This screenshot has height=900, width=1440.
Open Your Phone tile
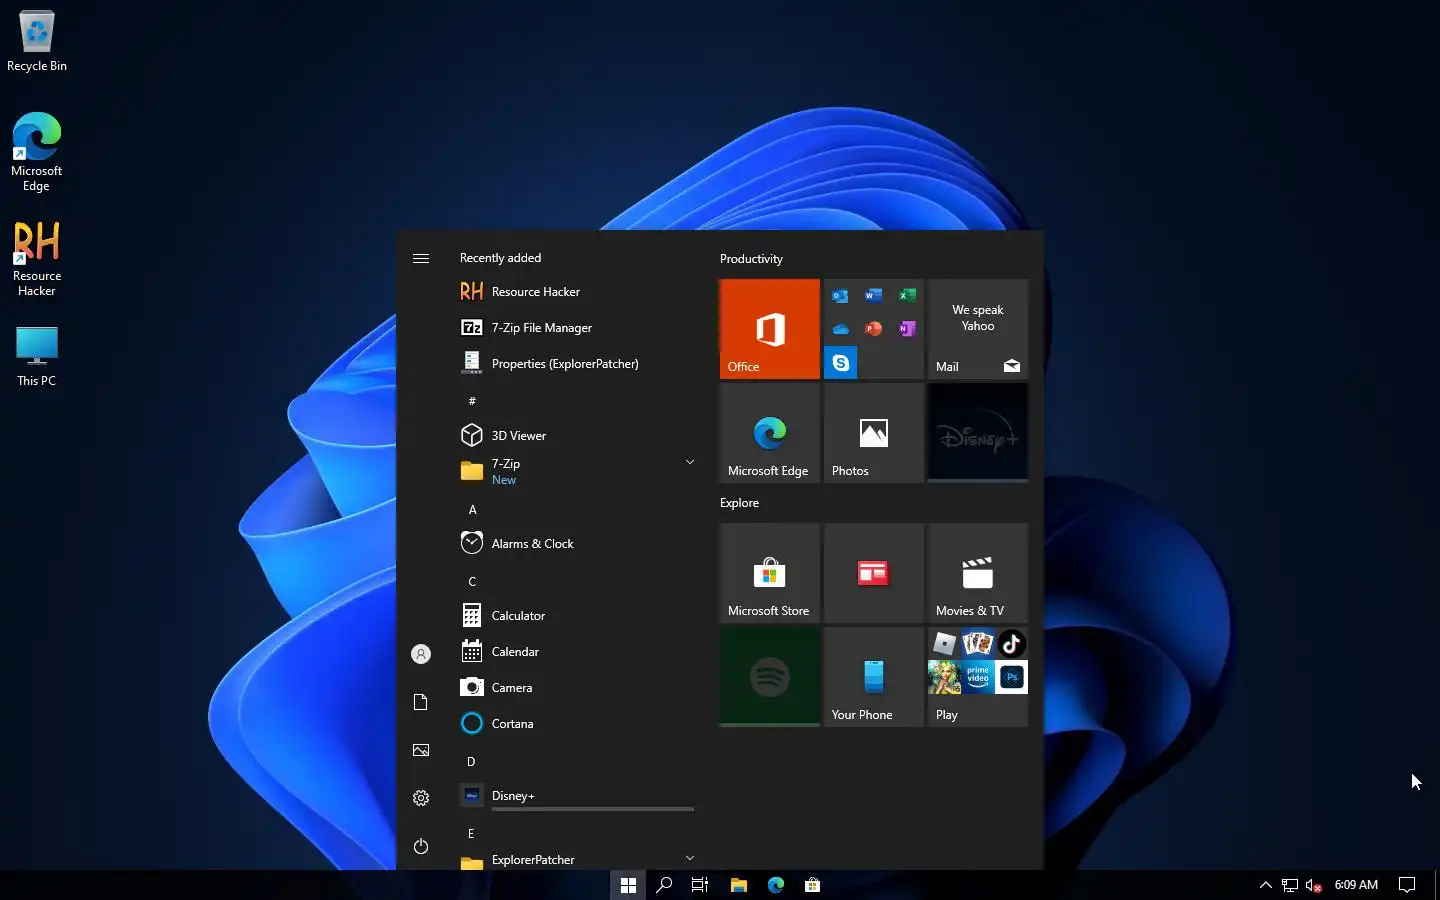click(x=874, y=677)
